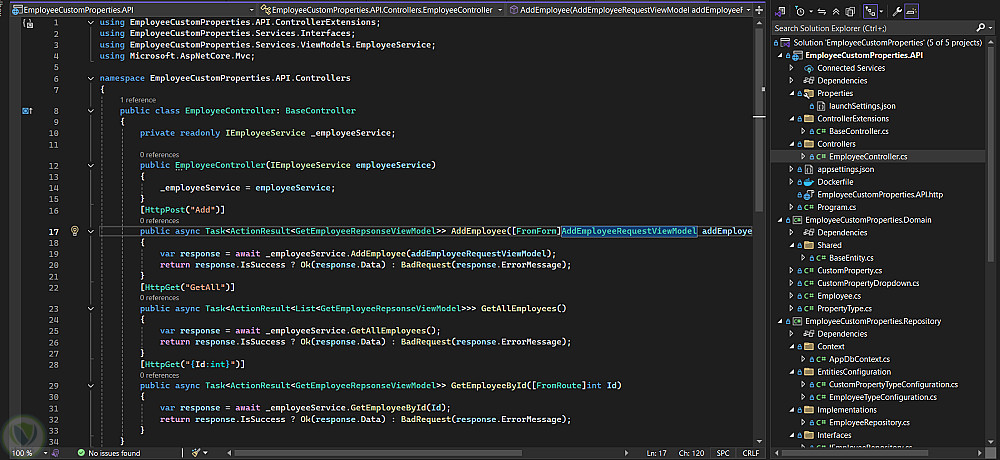Collapse the constructor on line 12

click(x=91, y=165)
